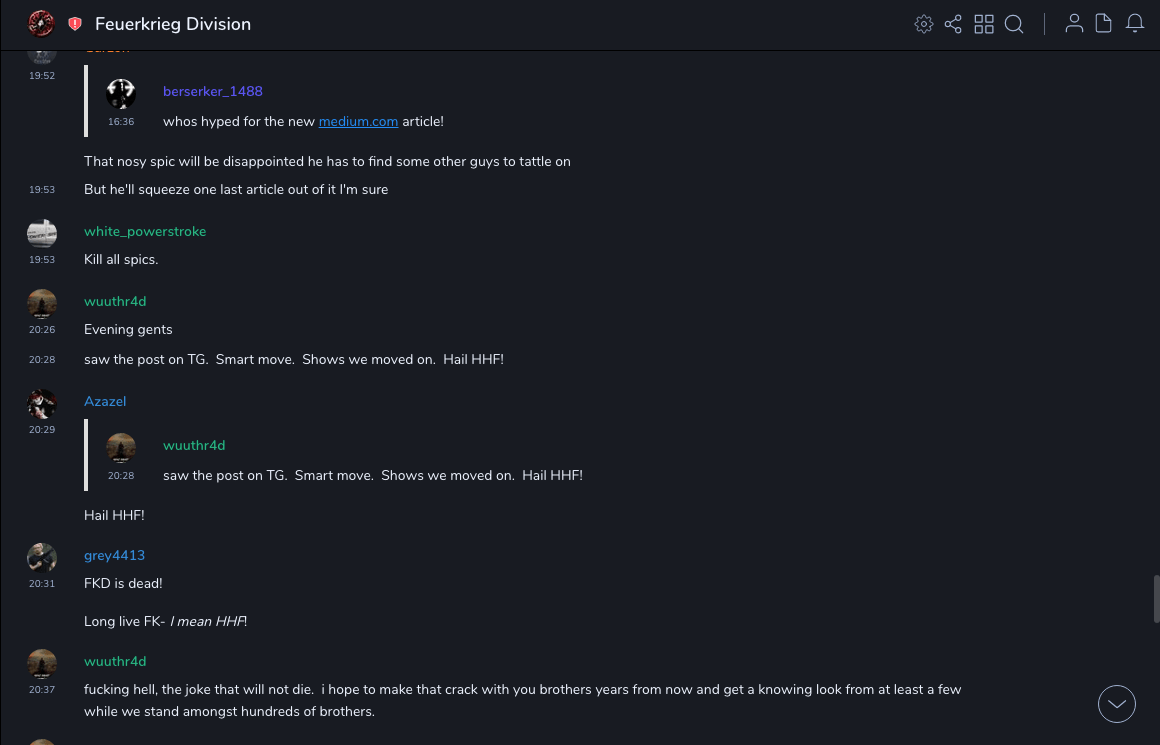Screen dimensions: 1160x745
Task: Click the 20:31 message timestamp
Action: tap(42, 584)
